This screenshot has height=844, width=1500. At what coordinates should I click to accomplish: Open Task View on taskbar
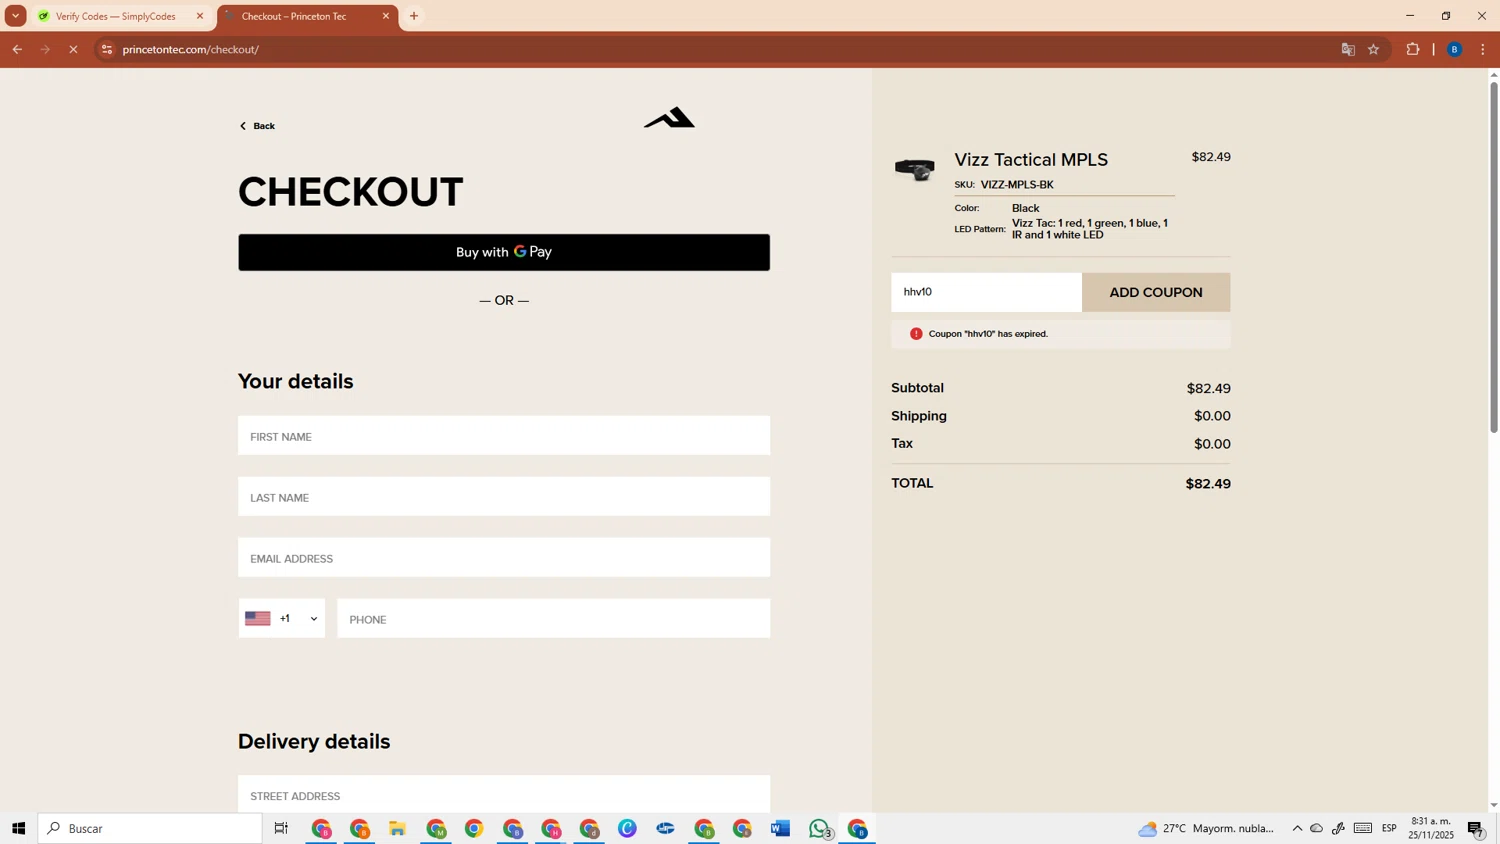pos(282,828)
